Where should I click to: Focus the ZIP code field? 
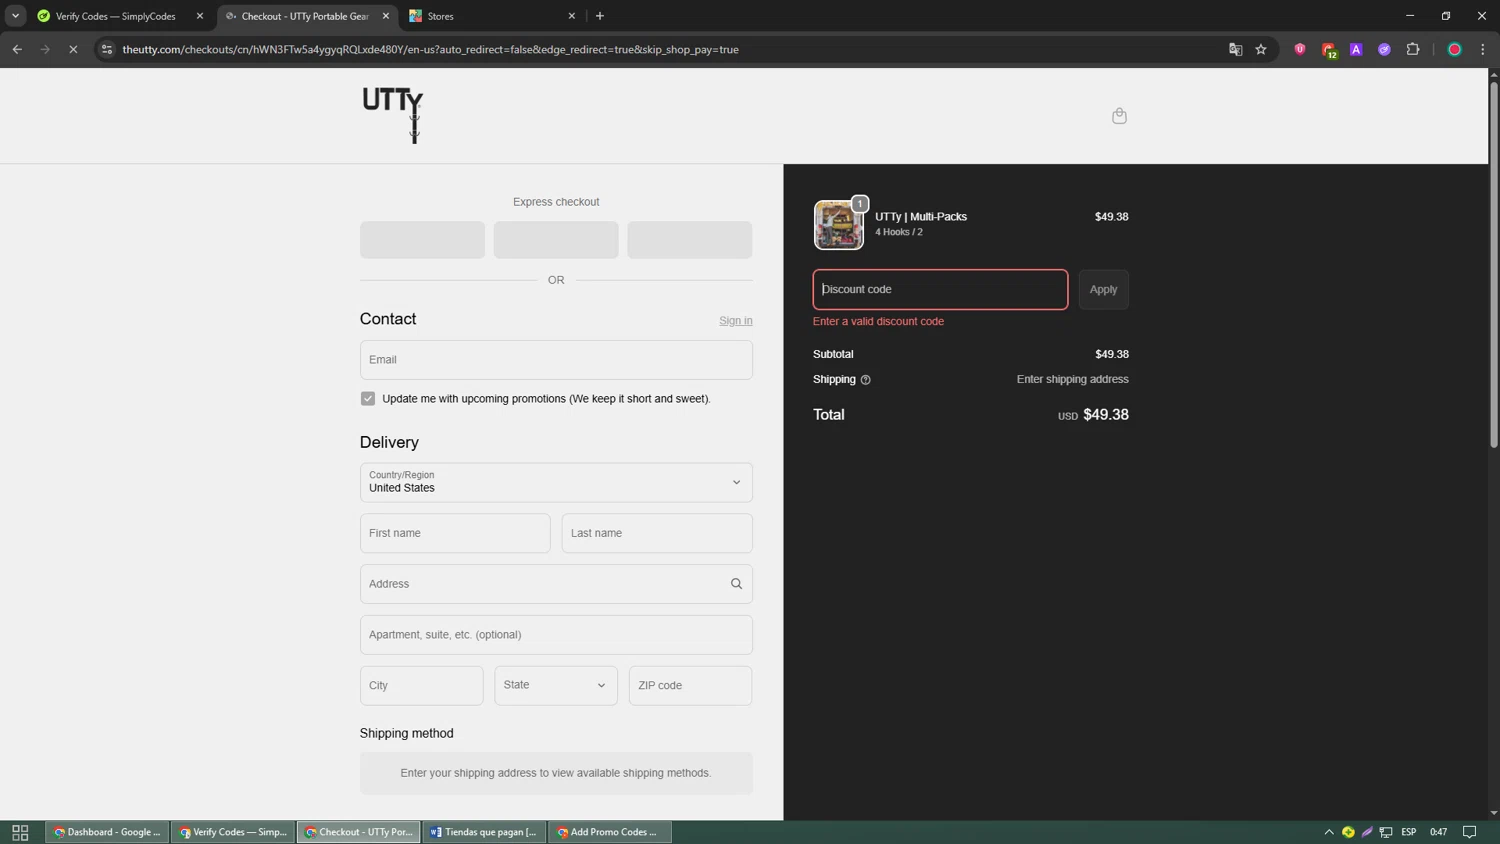tap(690, 686)
